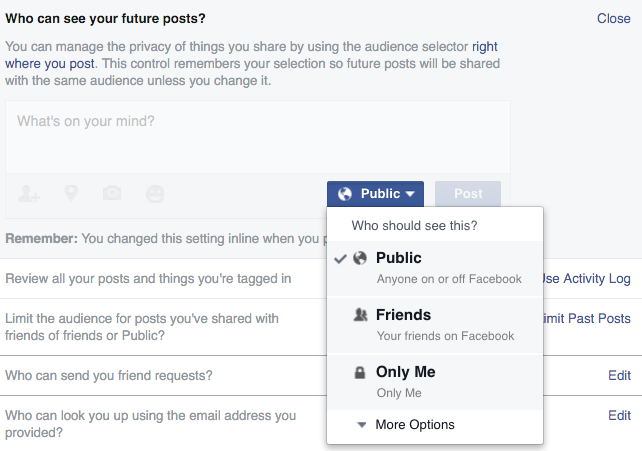Click the emoji feeling icon in composer
Image resolution: width=642 pixels, height=451 pixels.
click(x=154, y=193)
